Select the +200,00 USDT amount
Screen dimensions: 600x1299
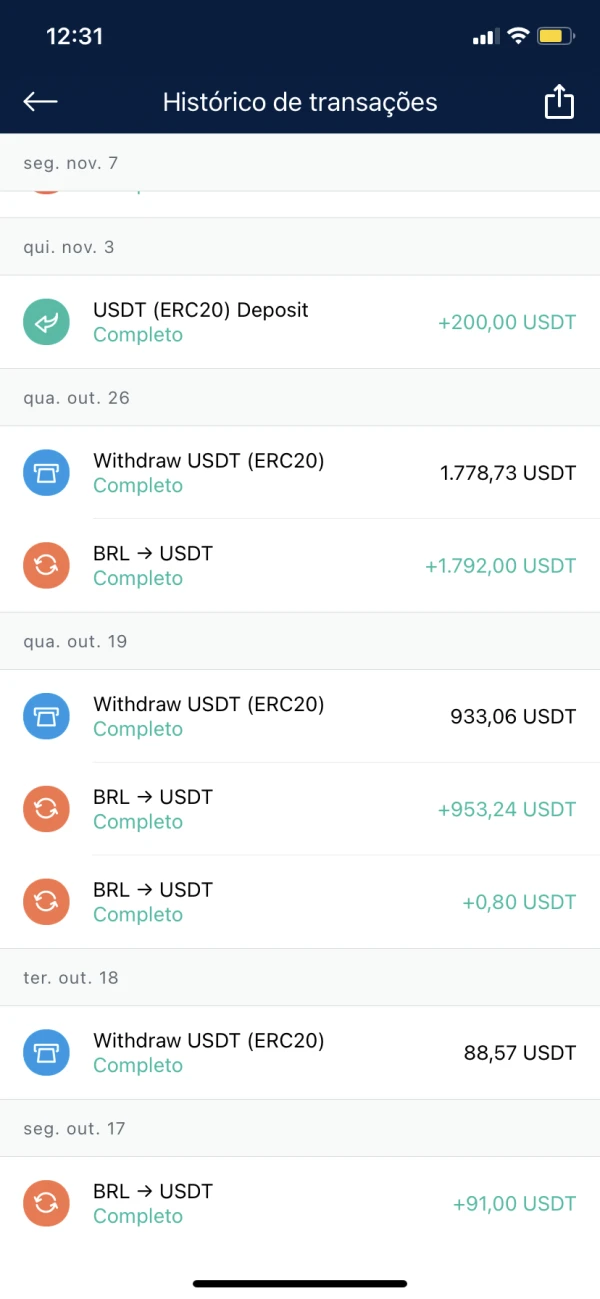pos(507,323)
